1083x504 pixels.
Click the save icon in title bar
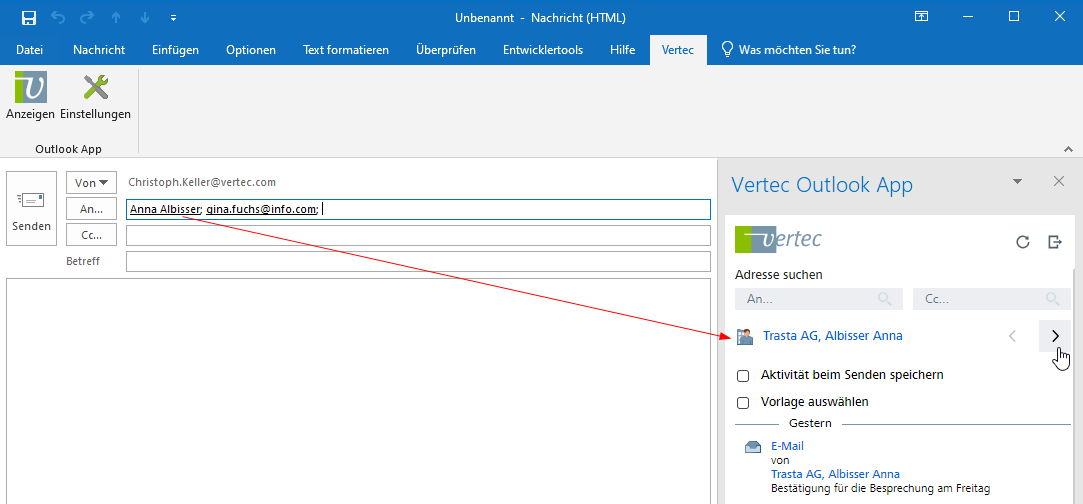click(29, 17)
